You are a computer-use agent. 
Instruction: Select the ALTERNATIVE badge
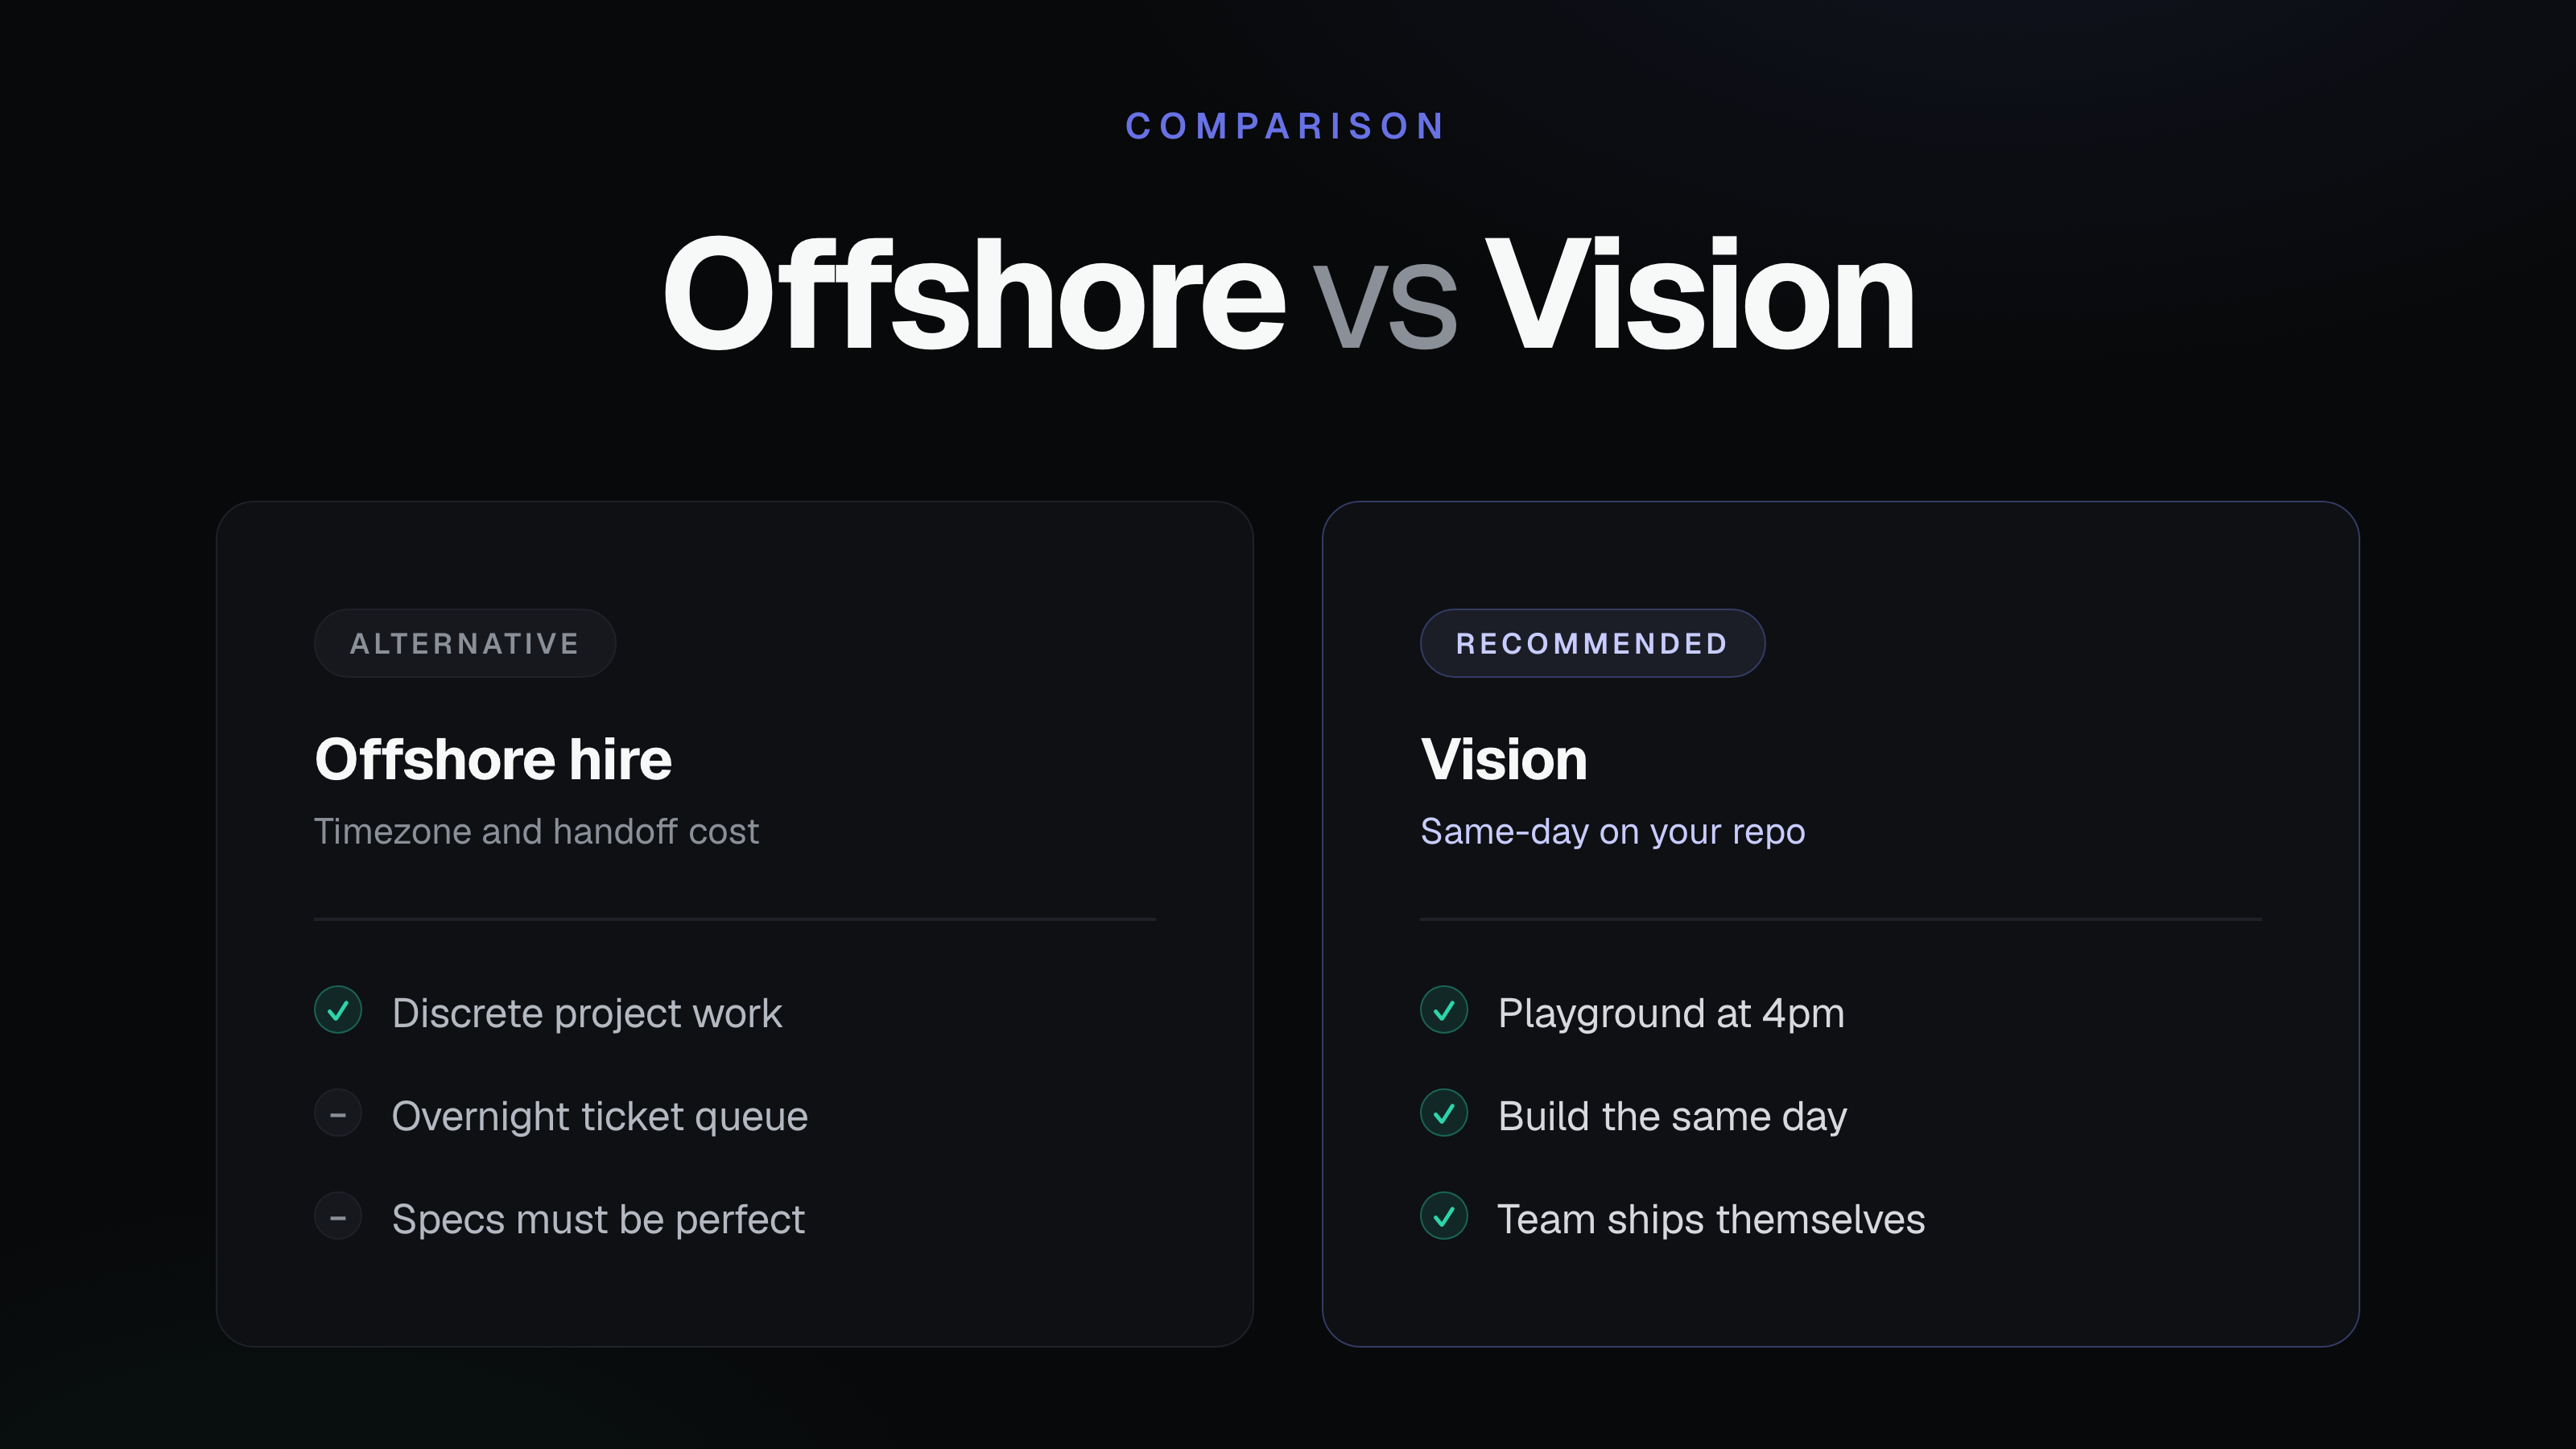[x=465, y=643]
